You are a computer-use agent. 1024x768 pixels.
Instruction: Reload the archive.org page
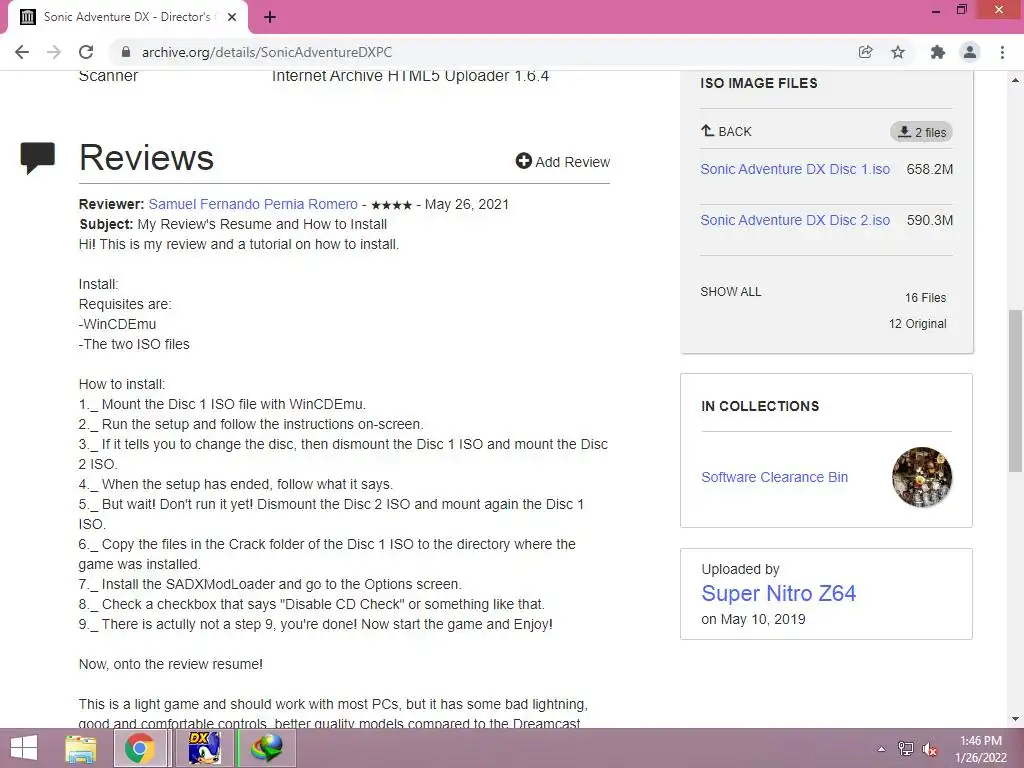click(x=86, y=52)
